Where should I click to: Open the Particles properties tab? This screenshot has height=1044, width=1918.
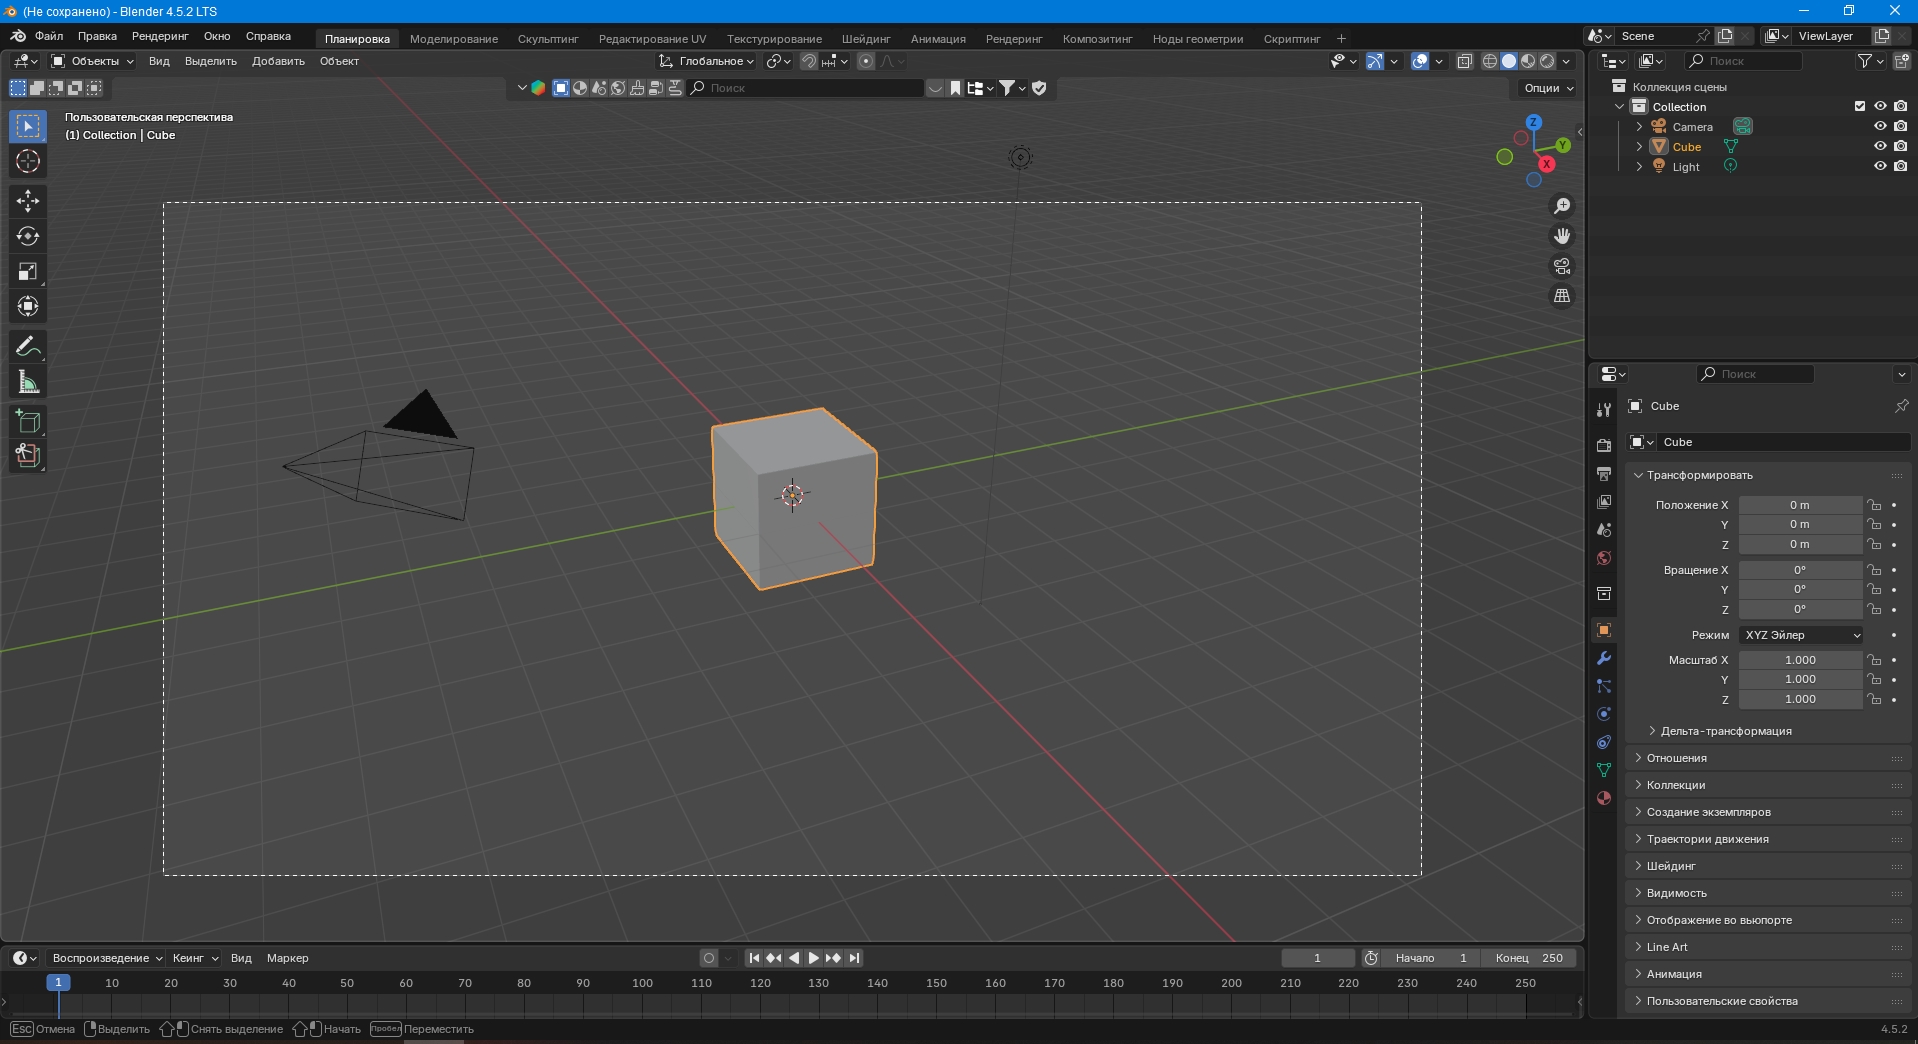click(1604, 686)
